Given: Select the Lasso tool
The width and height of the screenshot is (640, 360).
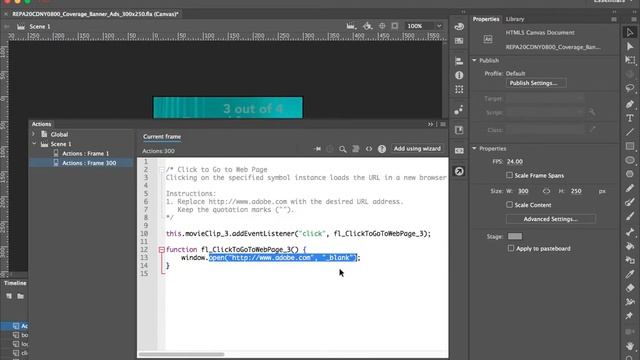Looking at the screenshot, I should pos(630,88).
